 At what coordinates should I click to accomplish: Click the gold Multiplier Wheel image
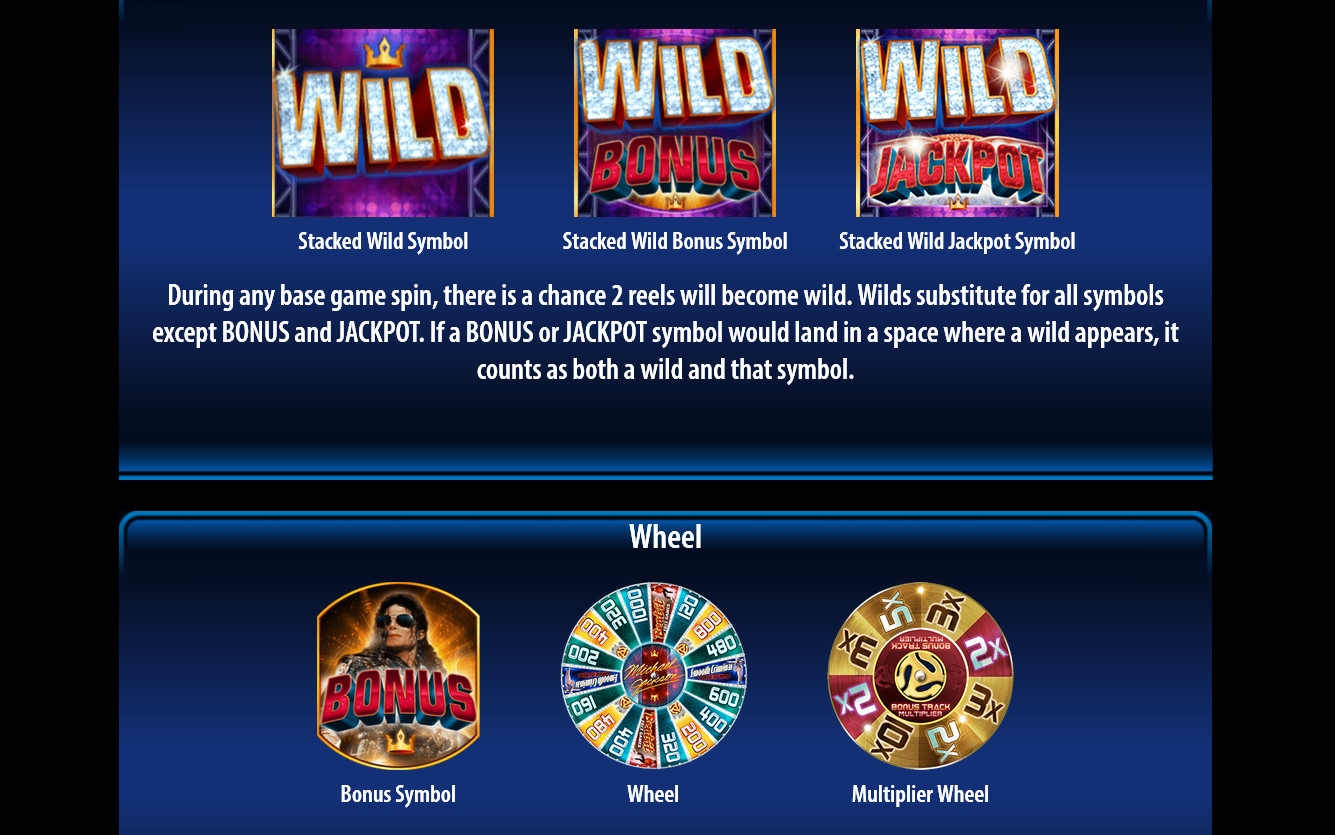(x=920, y=676)
